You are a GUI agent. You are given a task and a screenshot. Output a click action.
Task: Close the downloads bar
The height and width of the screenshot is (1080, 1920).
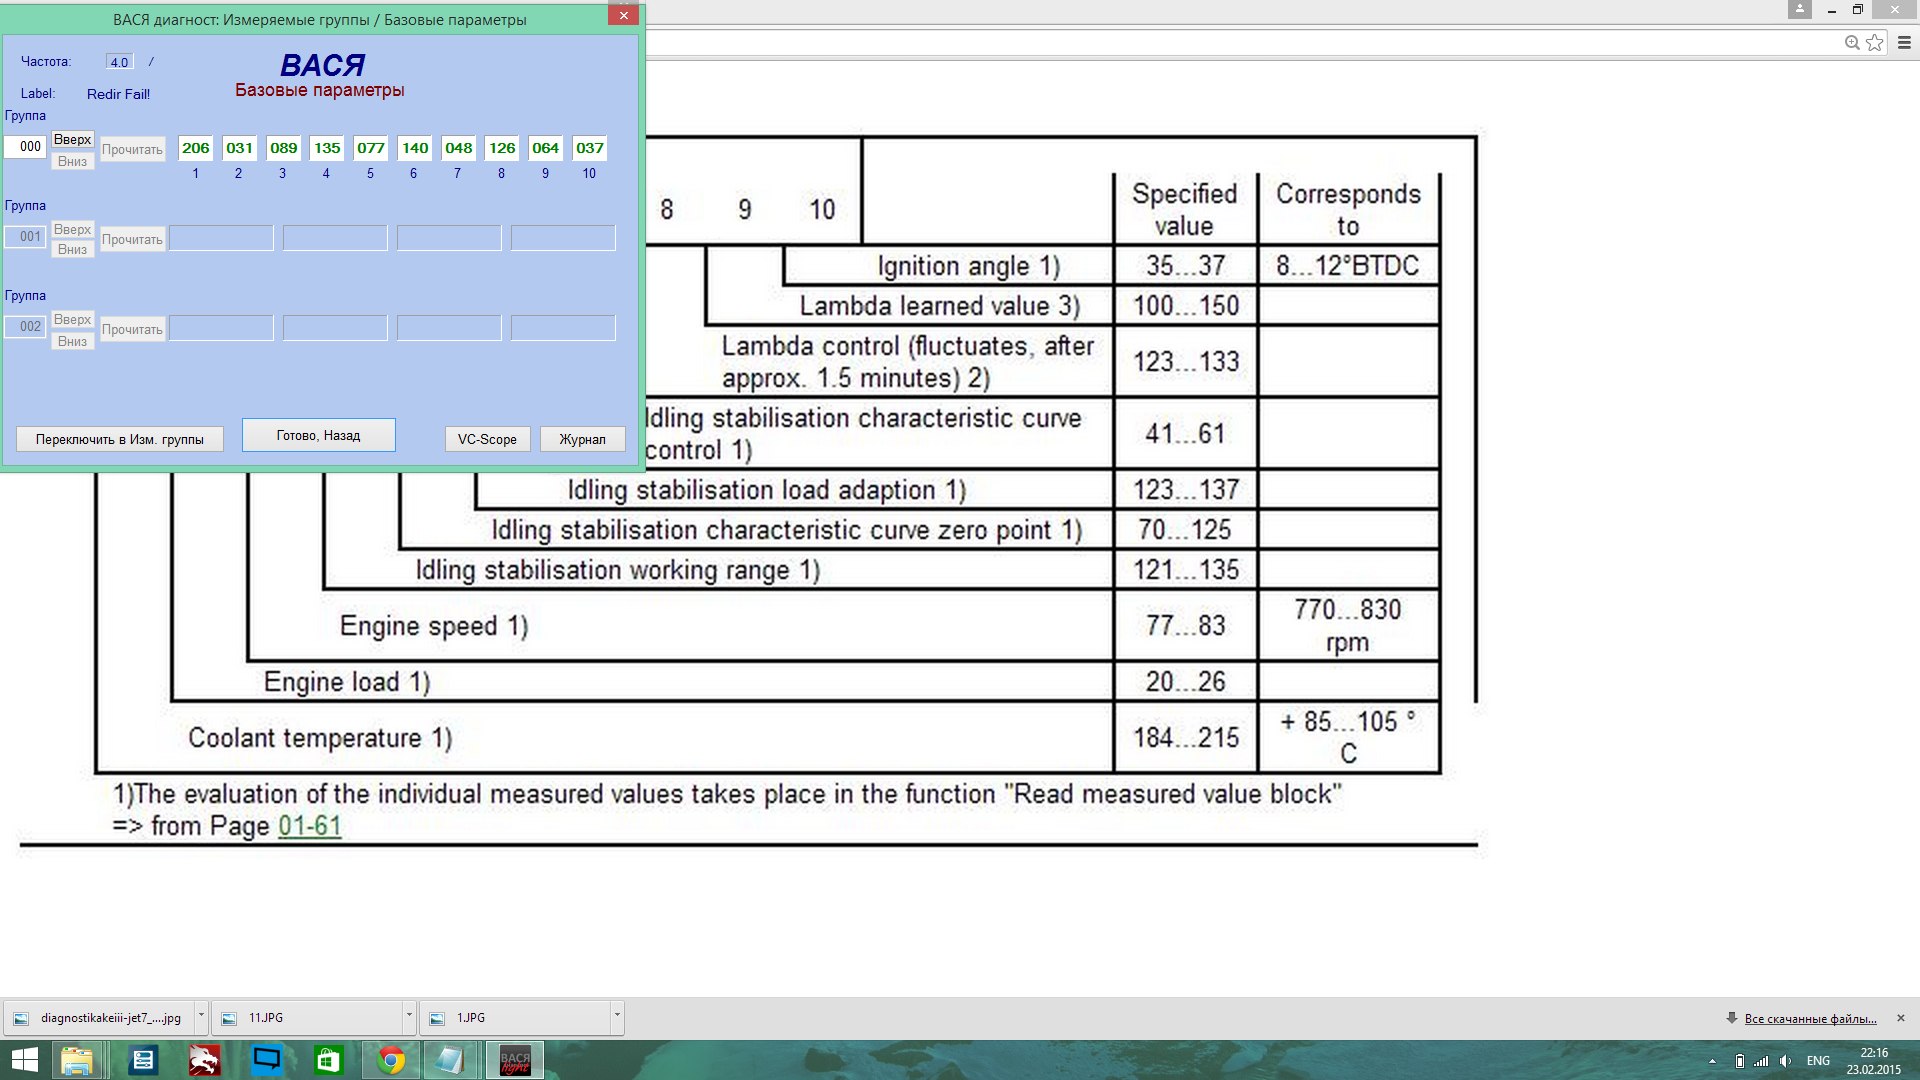tap(1901, 1018)
